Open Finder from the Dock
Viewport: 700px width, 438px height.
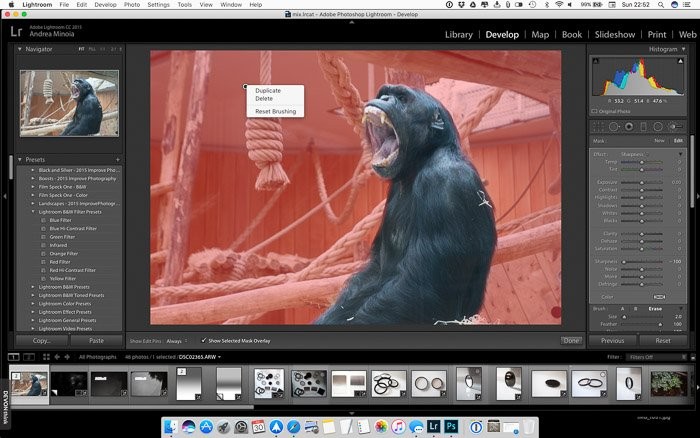[x=171, y=427]
